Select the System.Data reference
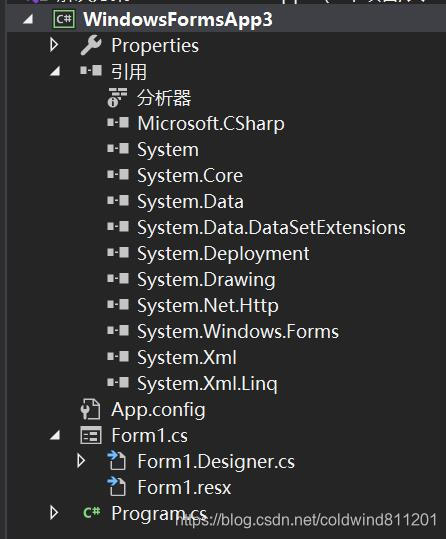 coord(190,201)
